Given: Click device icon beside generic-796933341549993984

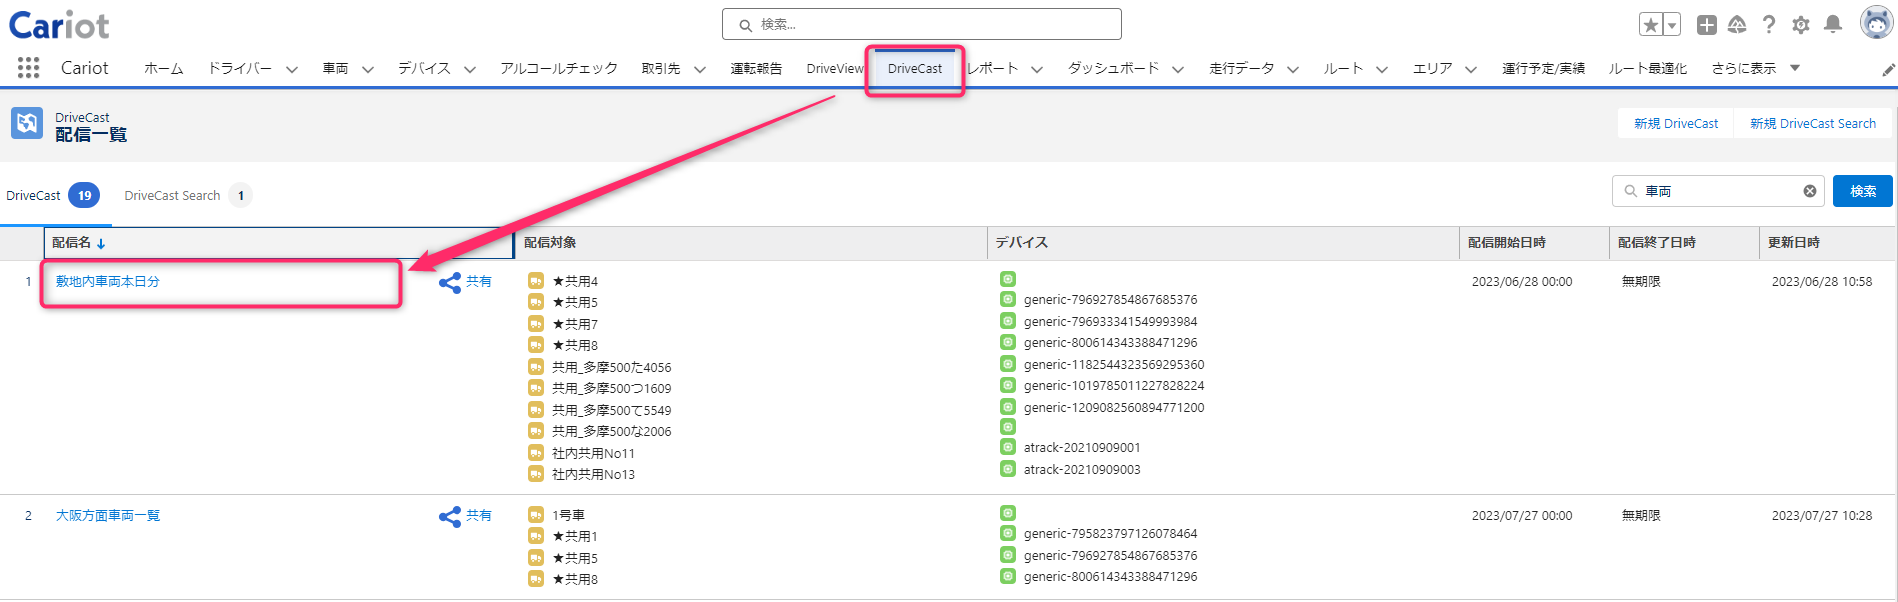Looking at the screenshot, I should (x=1008, y=321).
